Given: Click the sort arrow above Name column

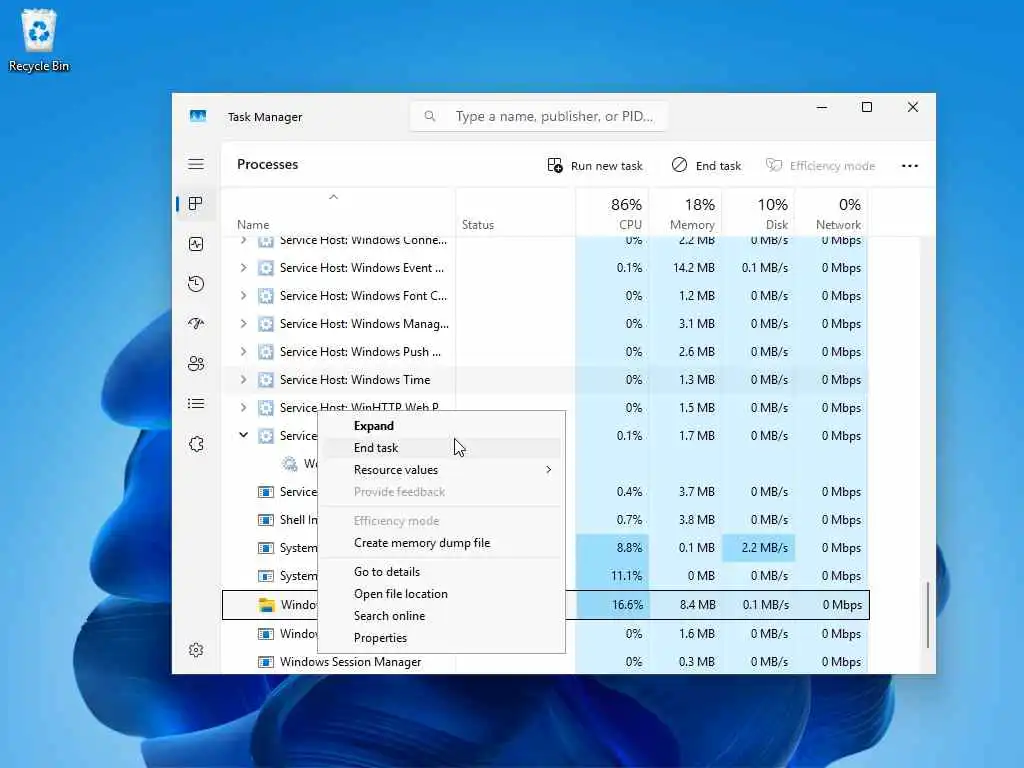Looking at the screenshot, I should pyautogui.click(x=334, y=197).
